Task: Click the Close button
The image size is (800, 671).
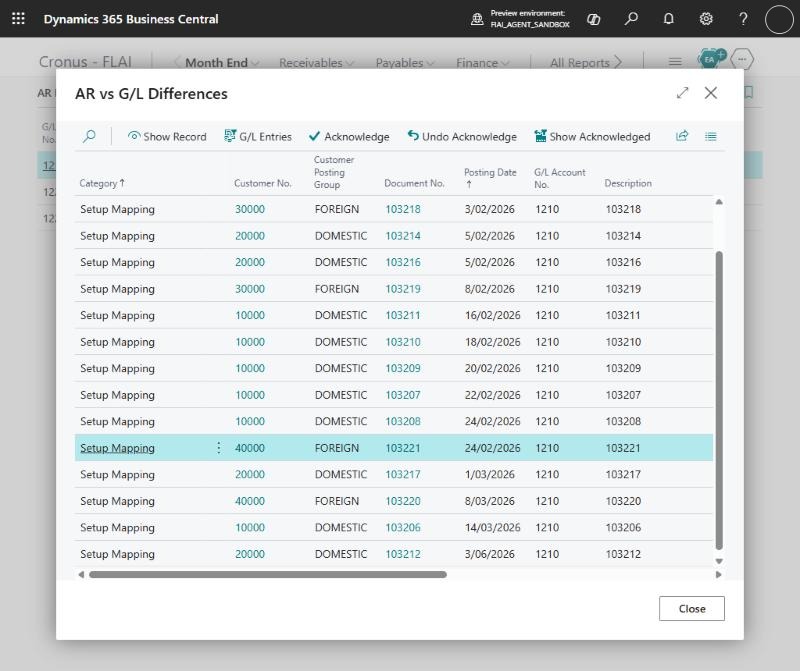Action: (691, 608)
